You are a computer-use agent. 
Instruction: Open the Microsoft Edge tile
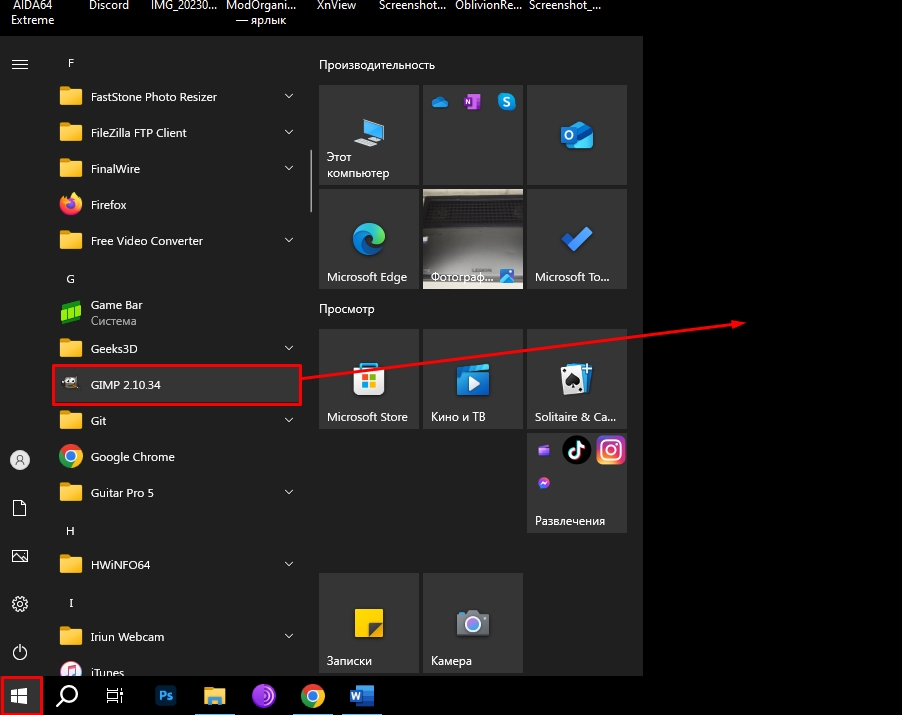pos(369,239)
